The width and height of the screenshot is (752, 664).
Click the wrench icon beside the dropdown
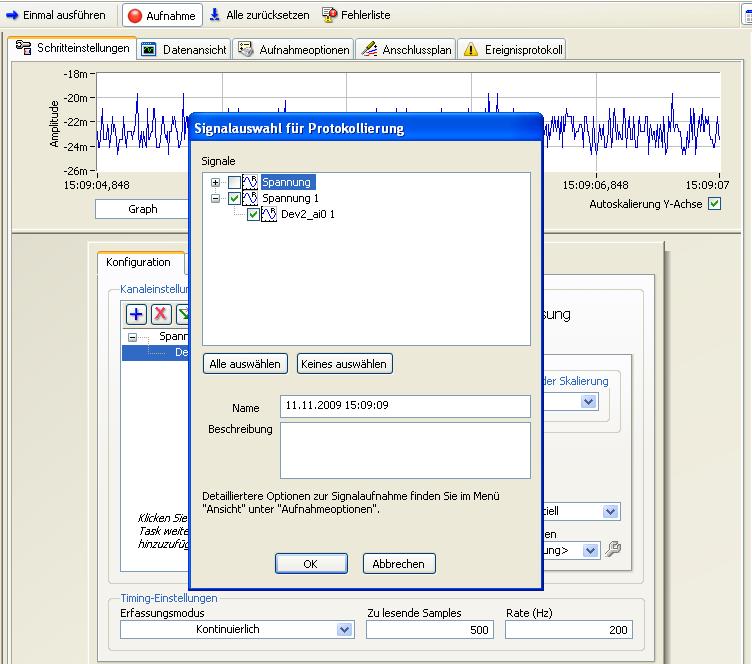click(614, 549)
